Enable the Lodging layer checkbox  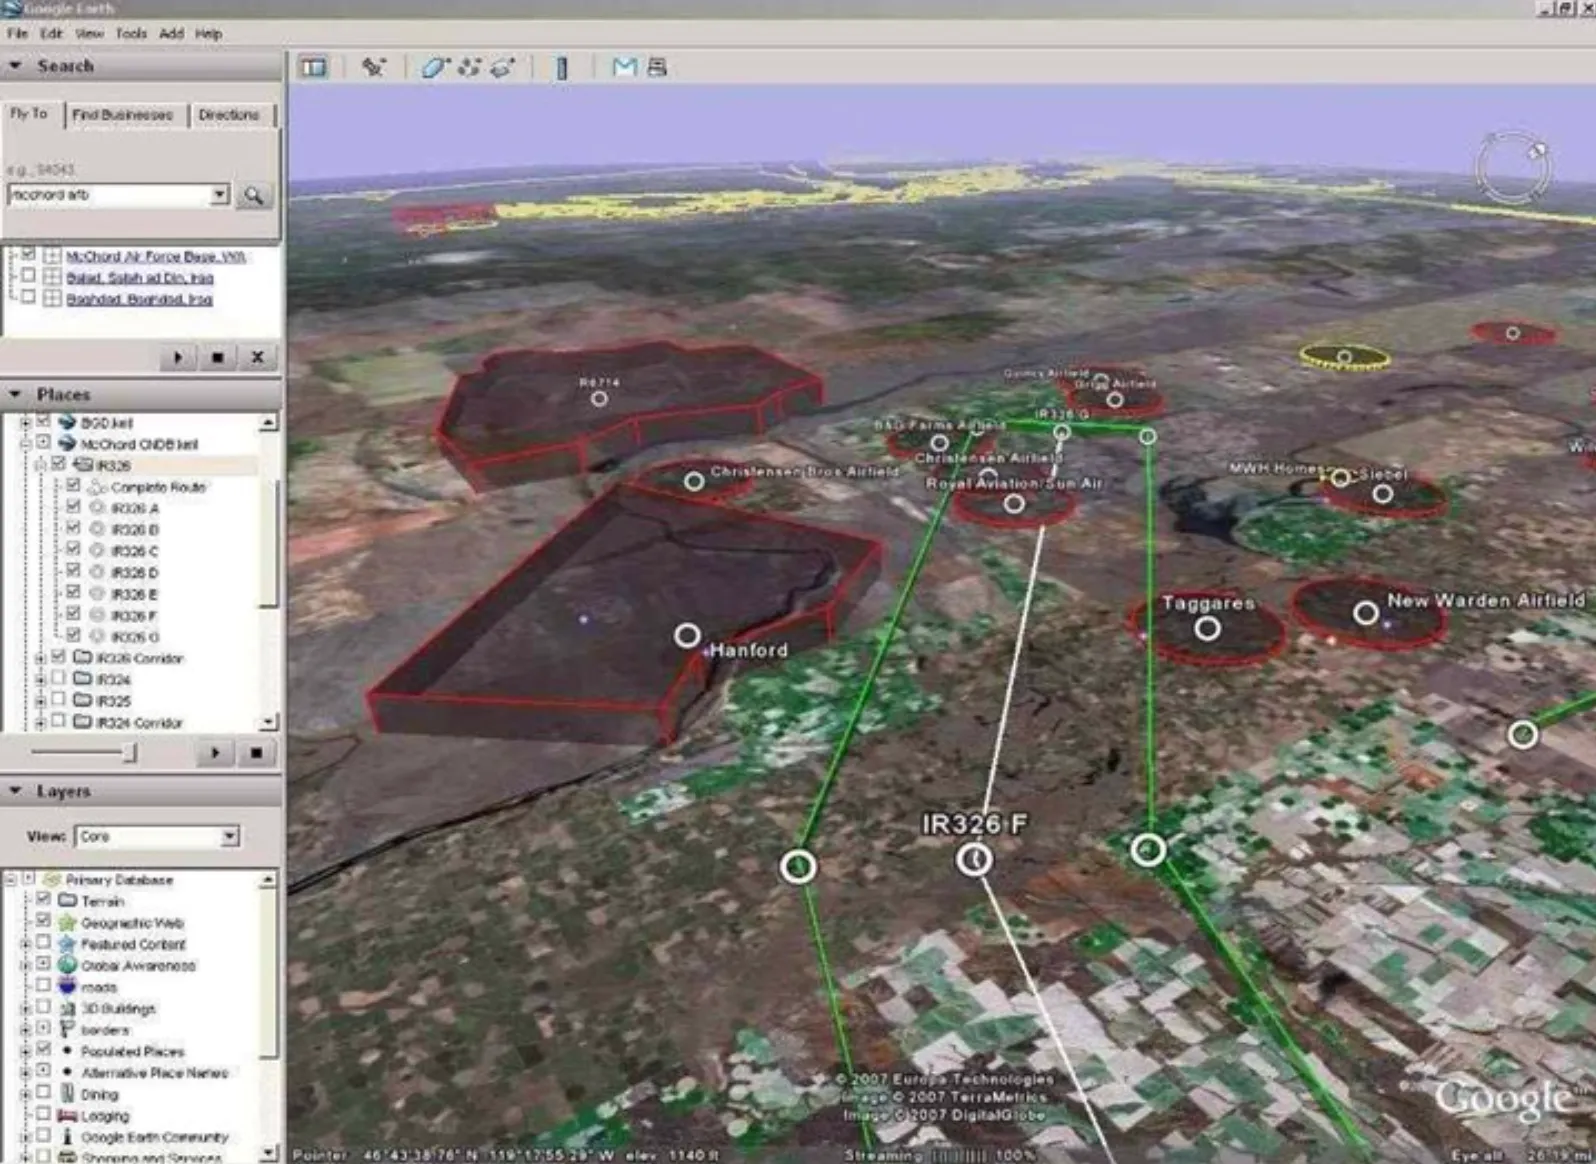pyautogui.click(x=43, y=1114)
